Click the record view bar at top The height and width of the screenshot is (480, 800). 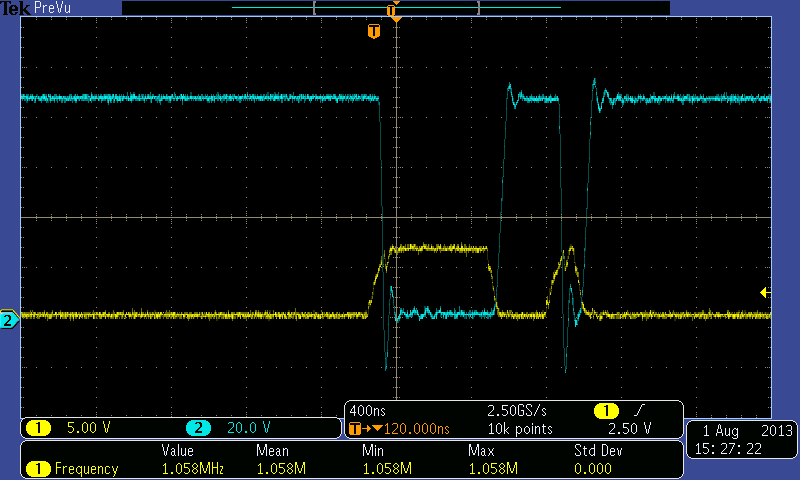click(396, 8)
